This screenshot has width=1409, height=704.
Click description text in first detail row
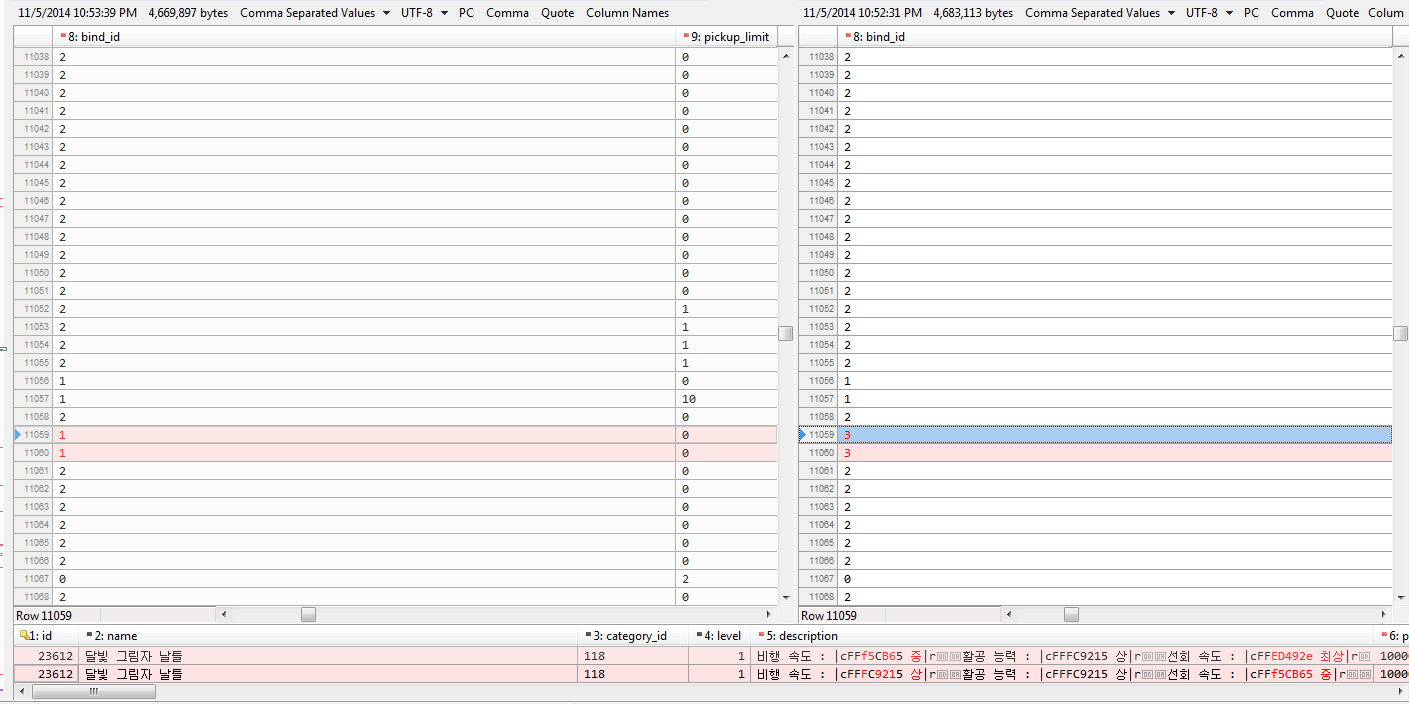(1064, 656)
